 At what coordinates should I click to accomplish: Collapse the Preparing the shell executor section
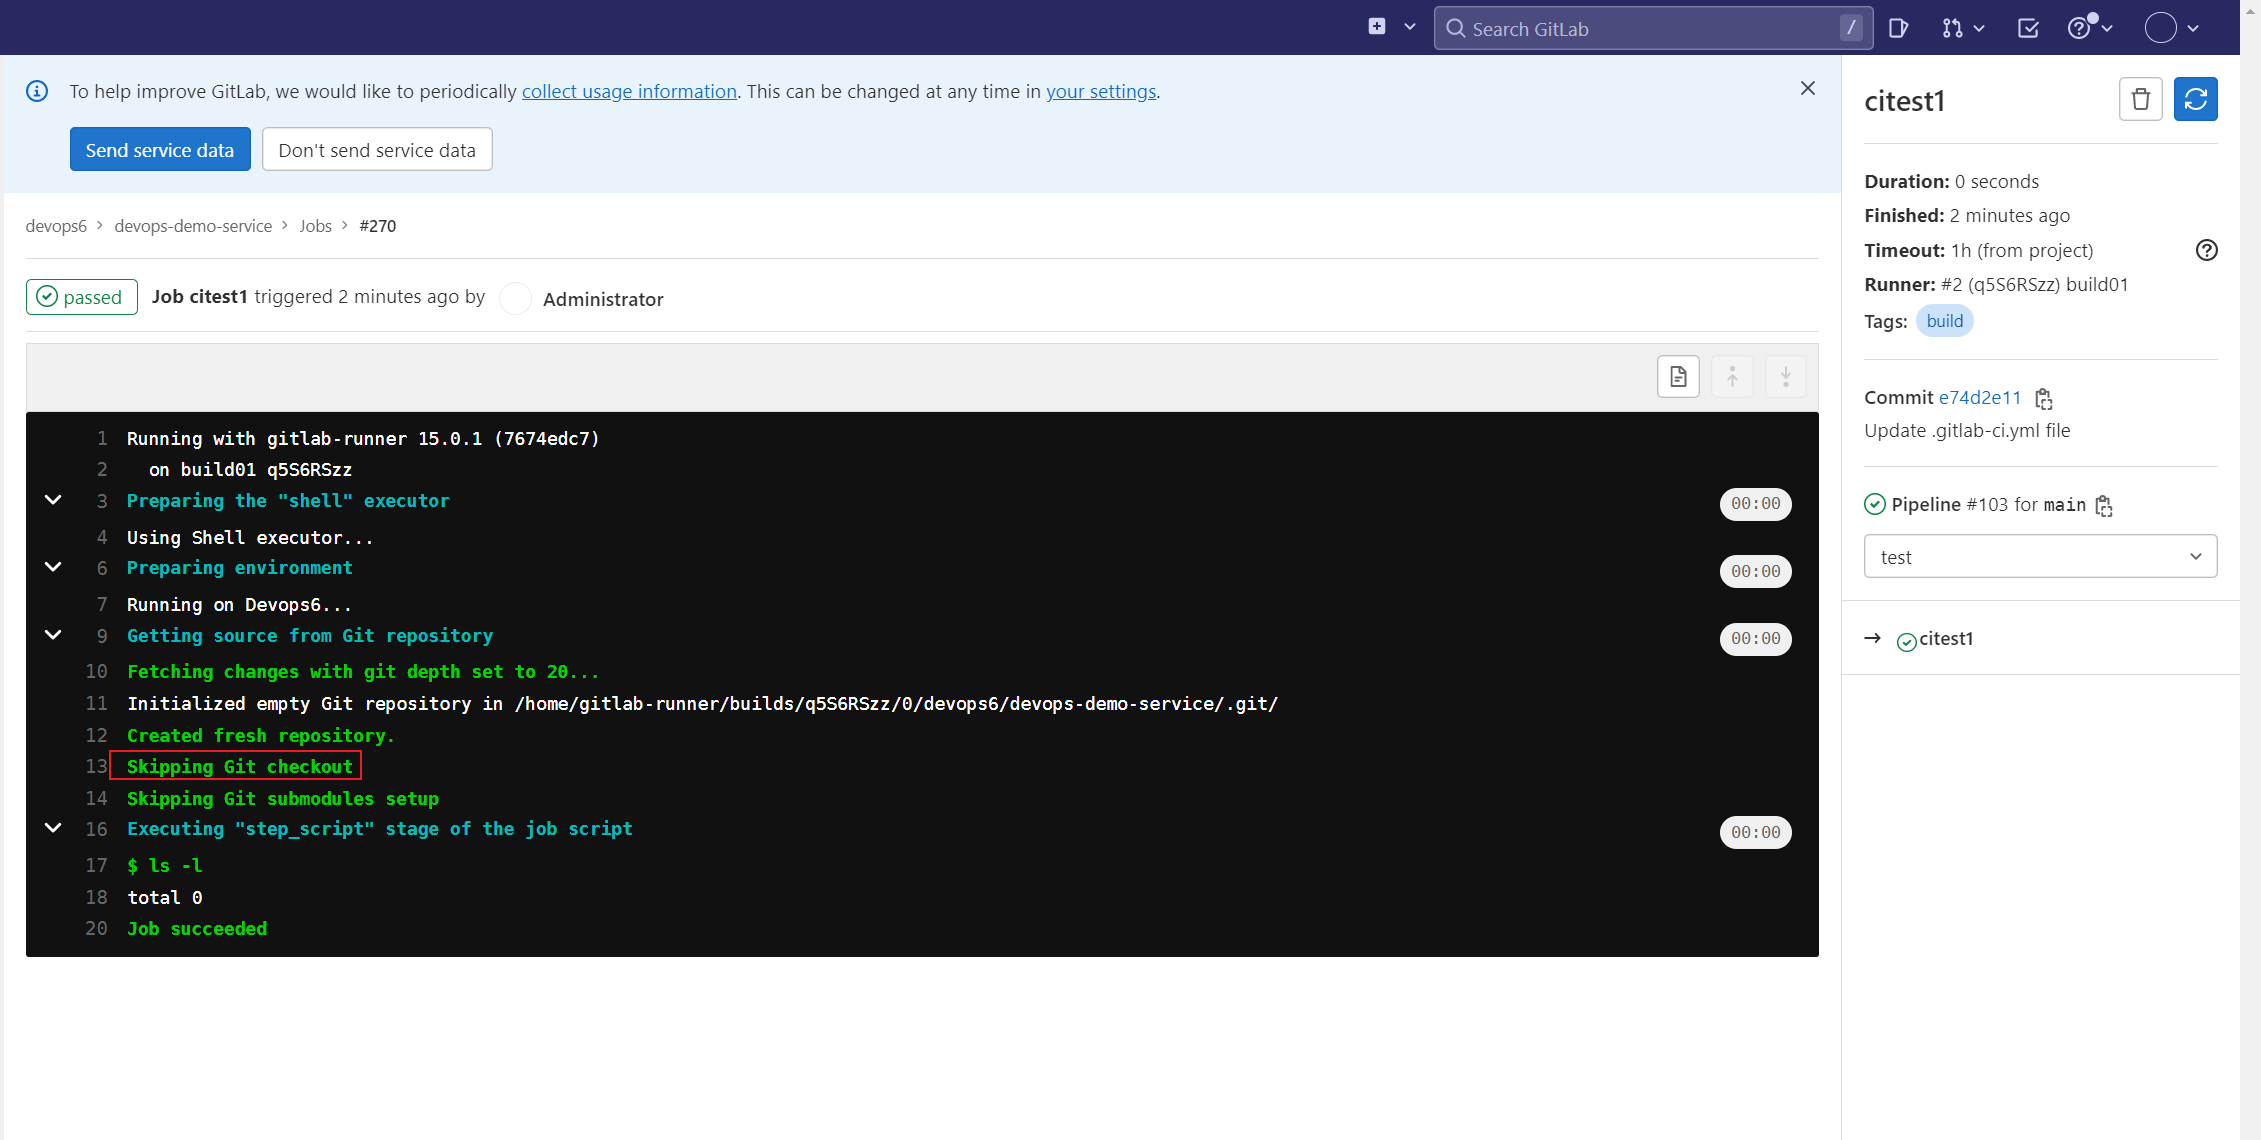click(53, 500)
